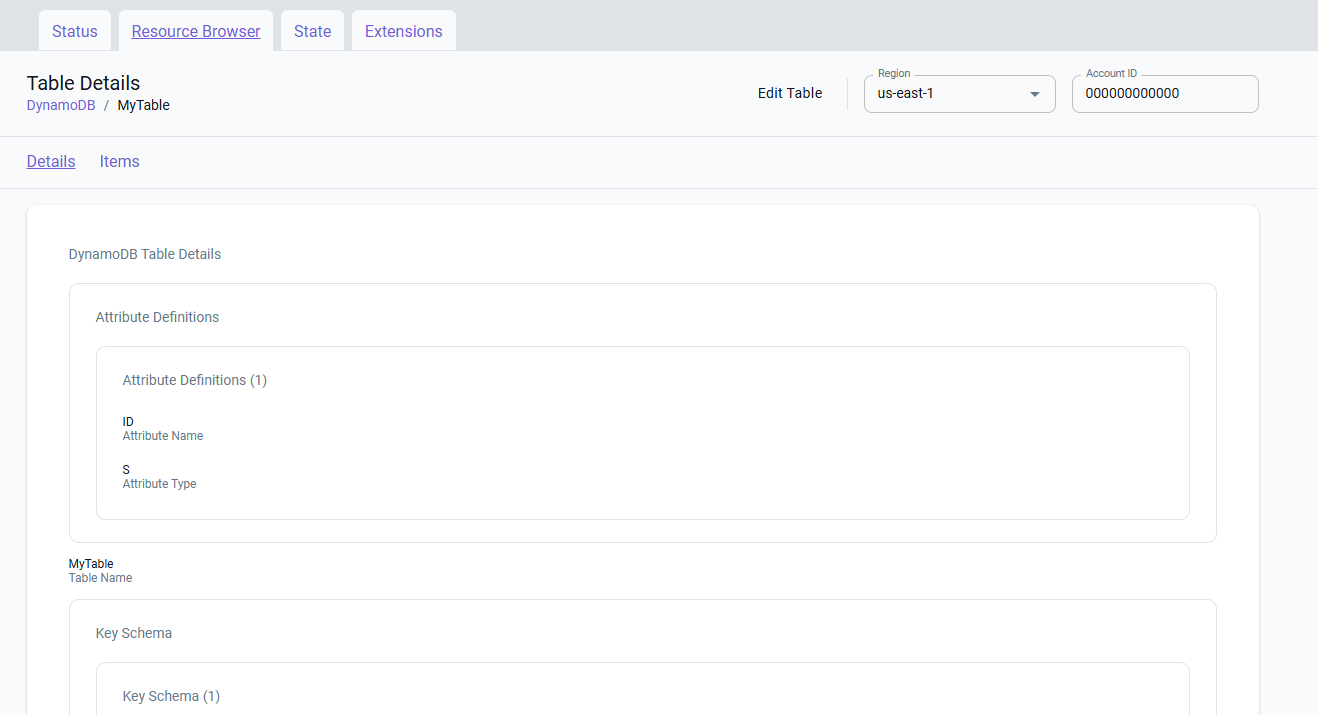Image resolution: width=1318 pixels, height=715 pixels.
Task: Select the Details sub-tab
Action: (x=51, y=161)
